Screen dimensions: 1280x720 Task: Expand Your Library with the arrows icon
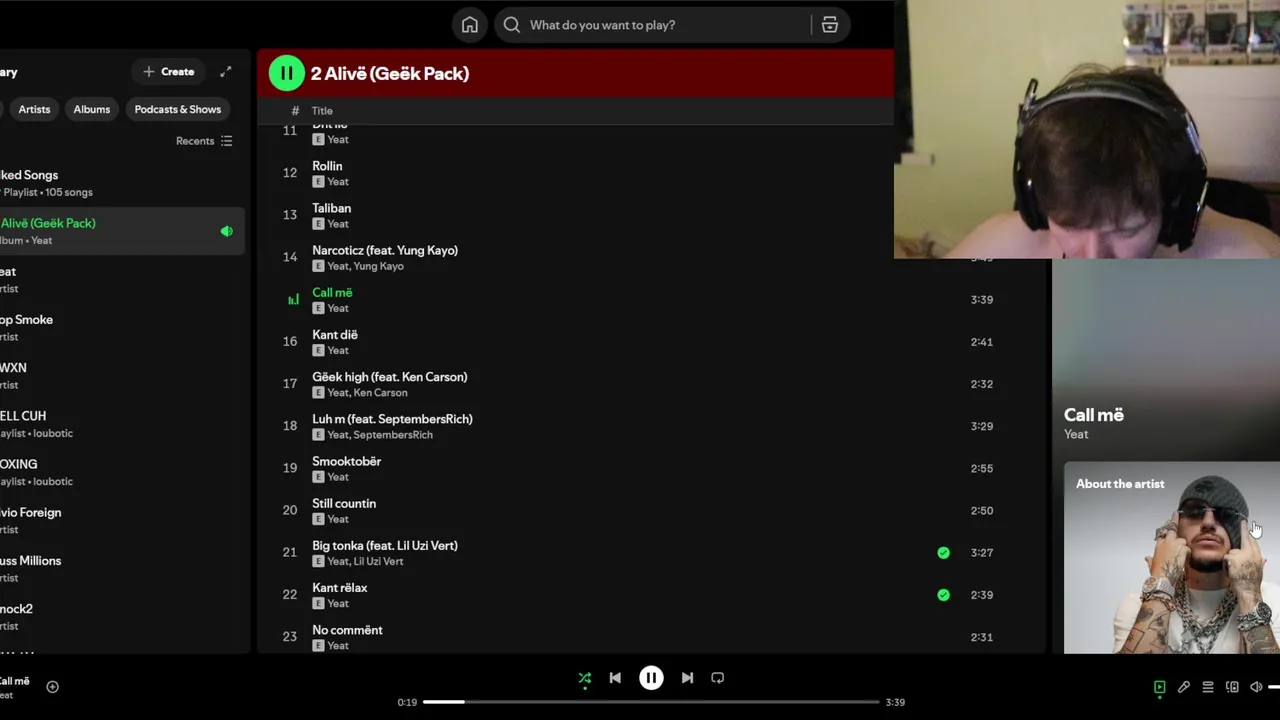[x=226, y=72]
